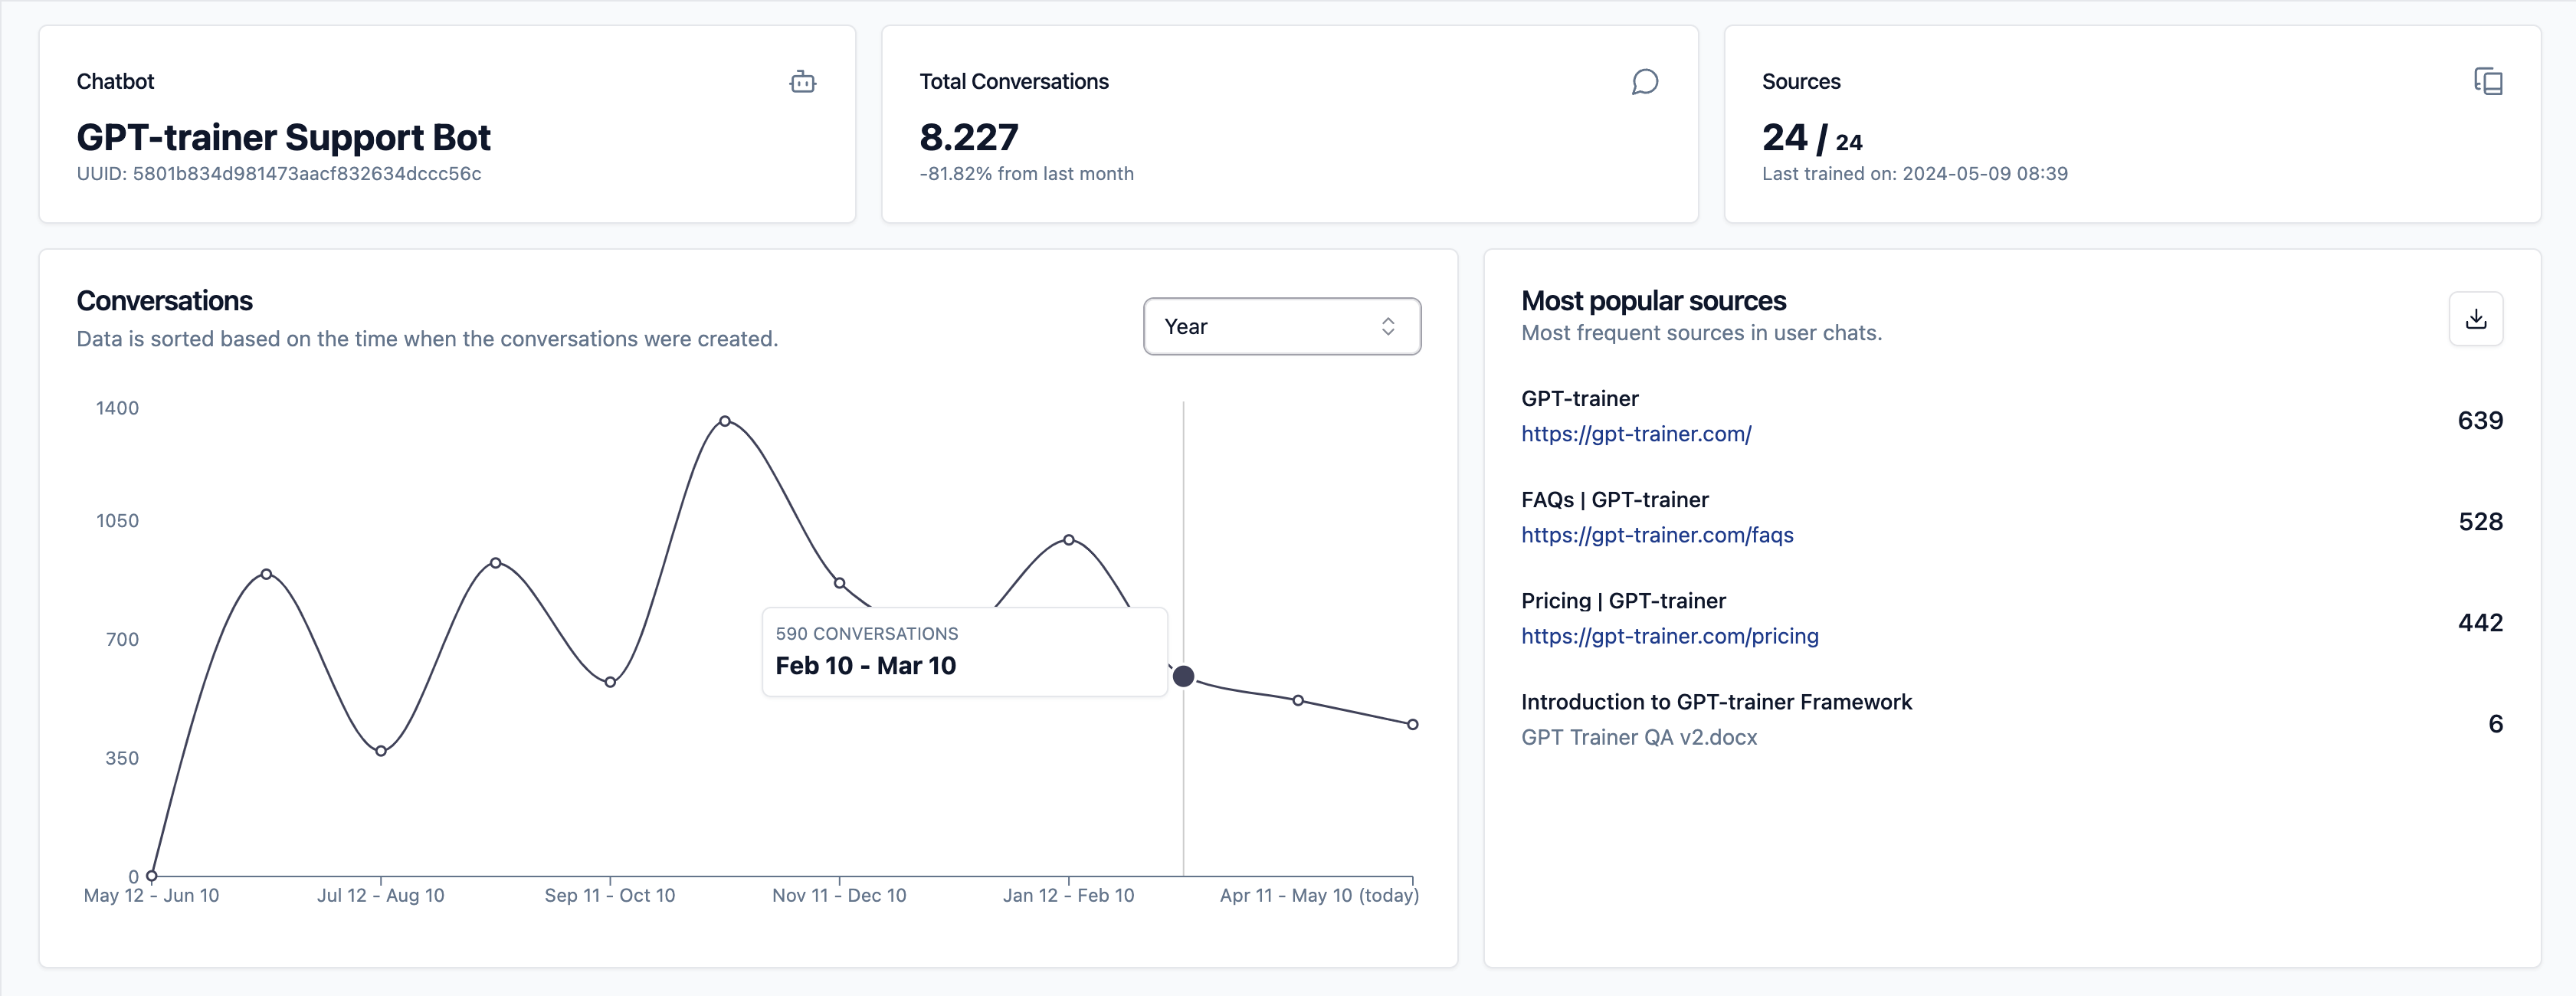Click GPT Trainer QA v2.docx source
This screenshot has width=2576, height=996.
[1638, 737]
